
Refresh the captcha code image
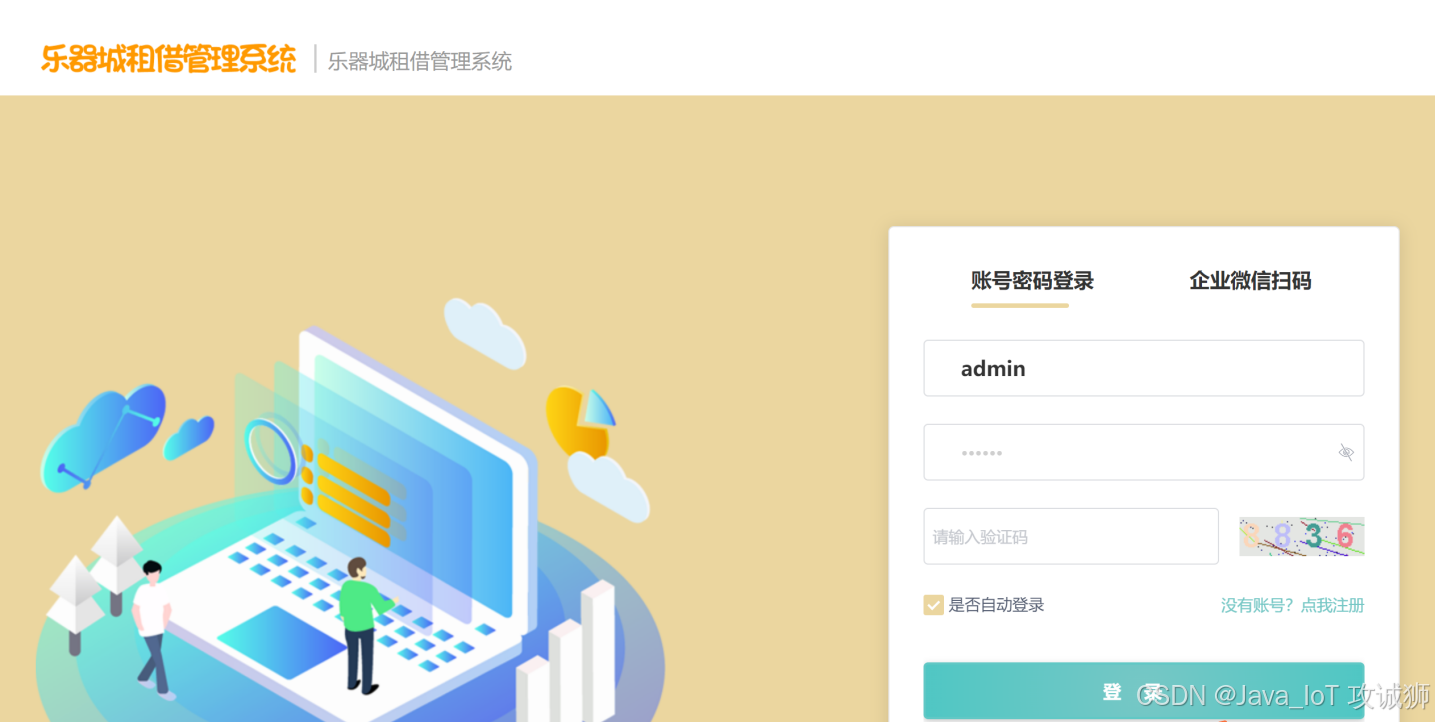(x=1302, y=536)
